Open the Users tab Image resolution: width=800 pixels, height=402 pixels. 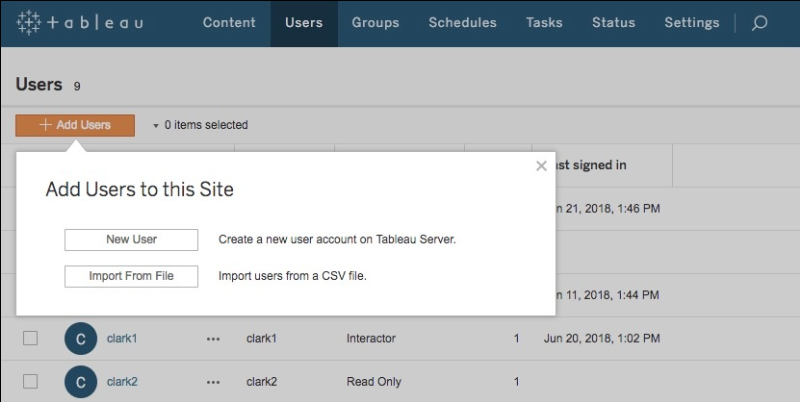(x=304, y=23)
